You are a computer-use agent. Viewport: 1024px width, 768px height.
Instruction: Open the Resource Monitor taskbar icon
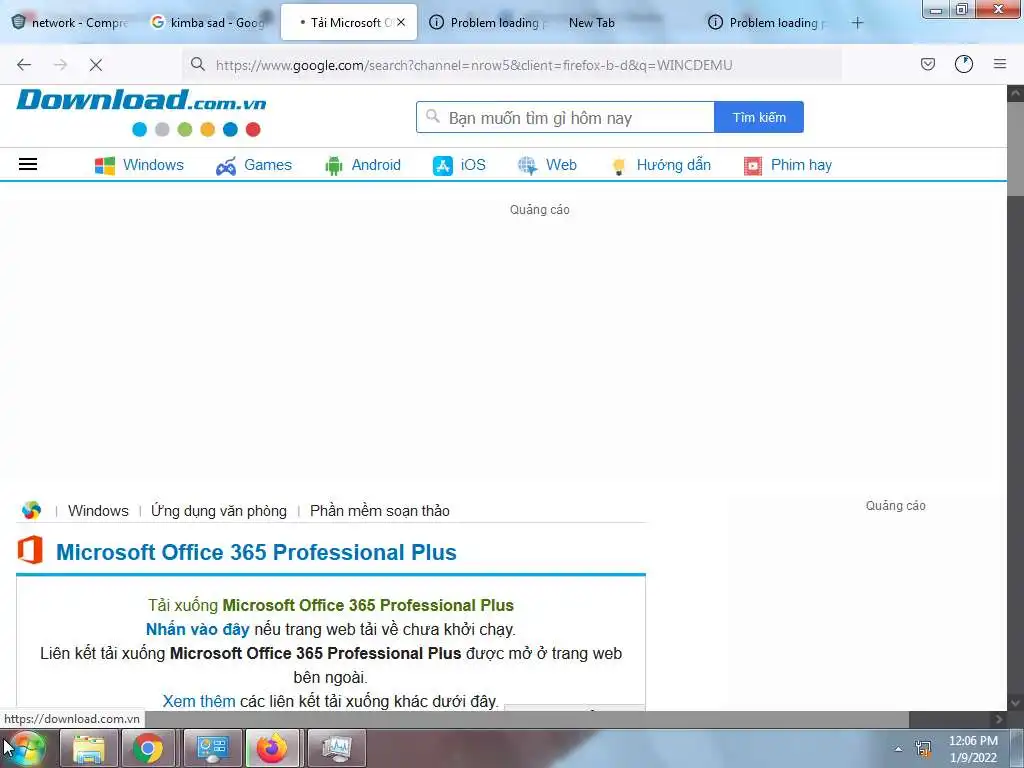(x=336, y=748)
